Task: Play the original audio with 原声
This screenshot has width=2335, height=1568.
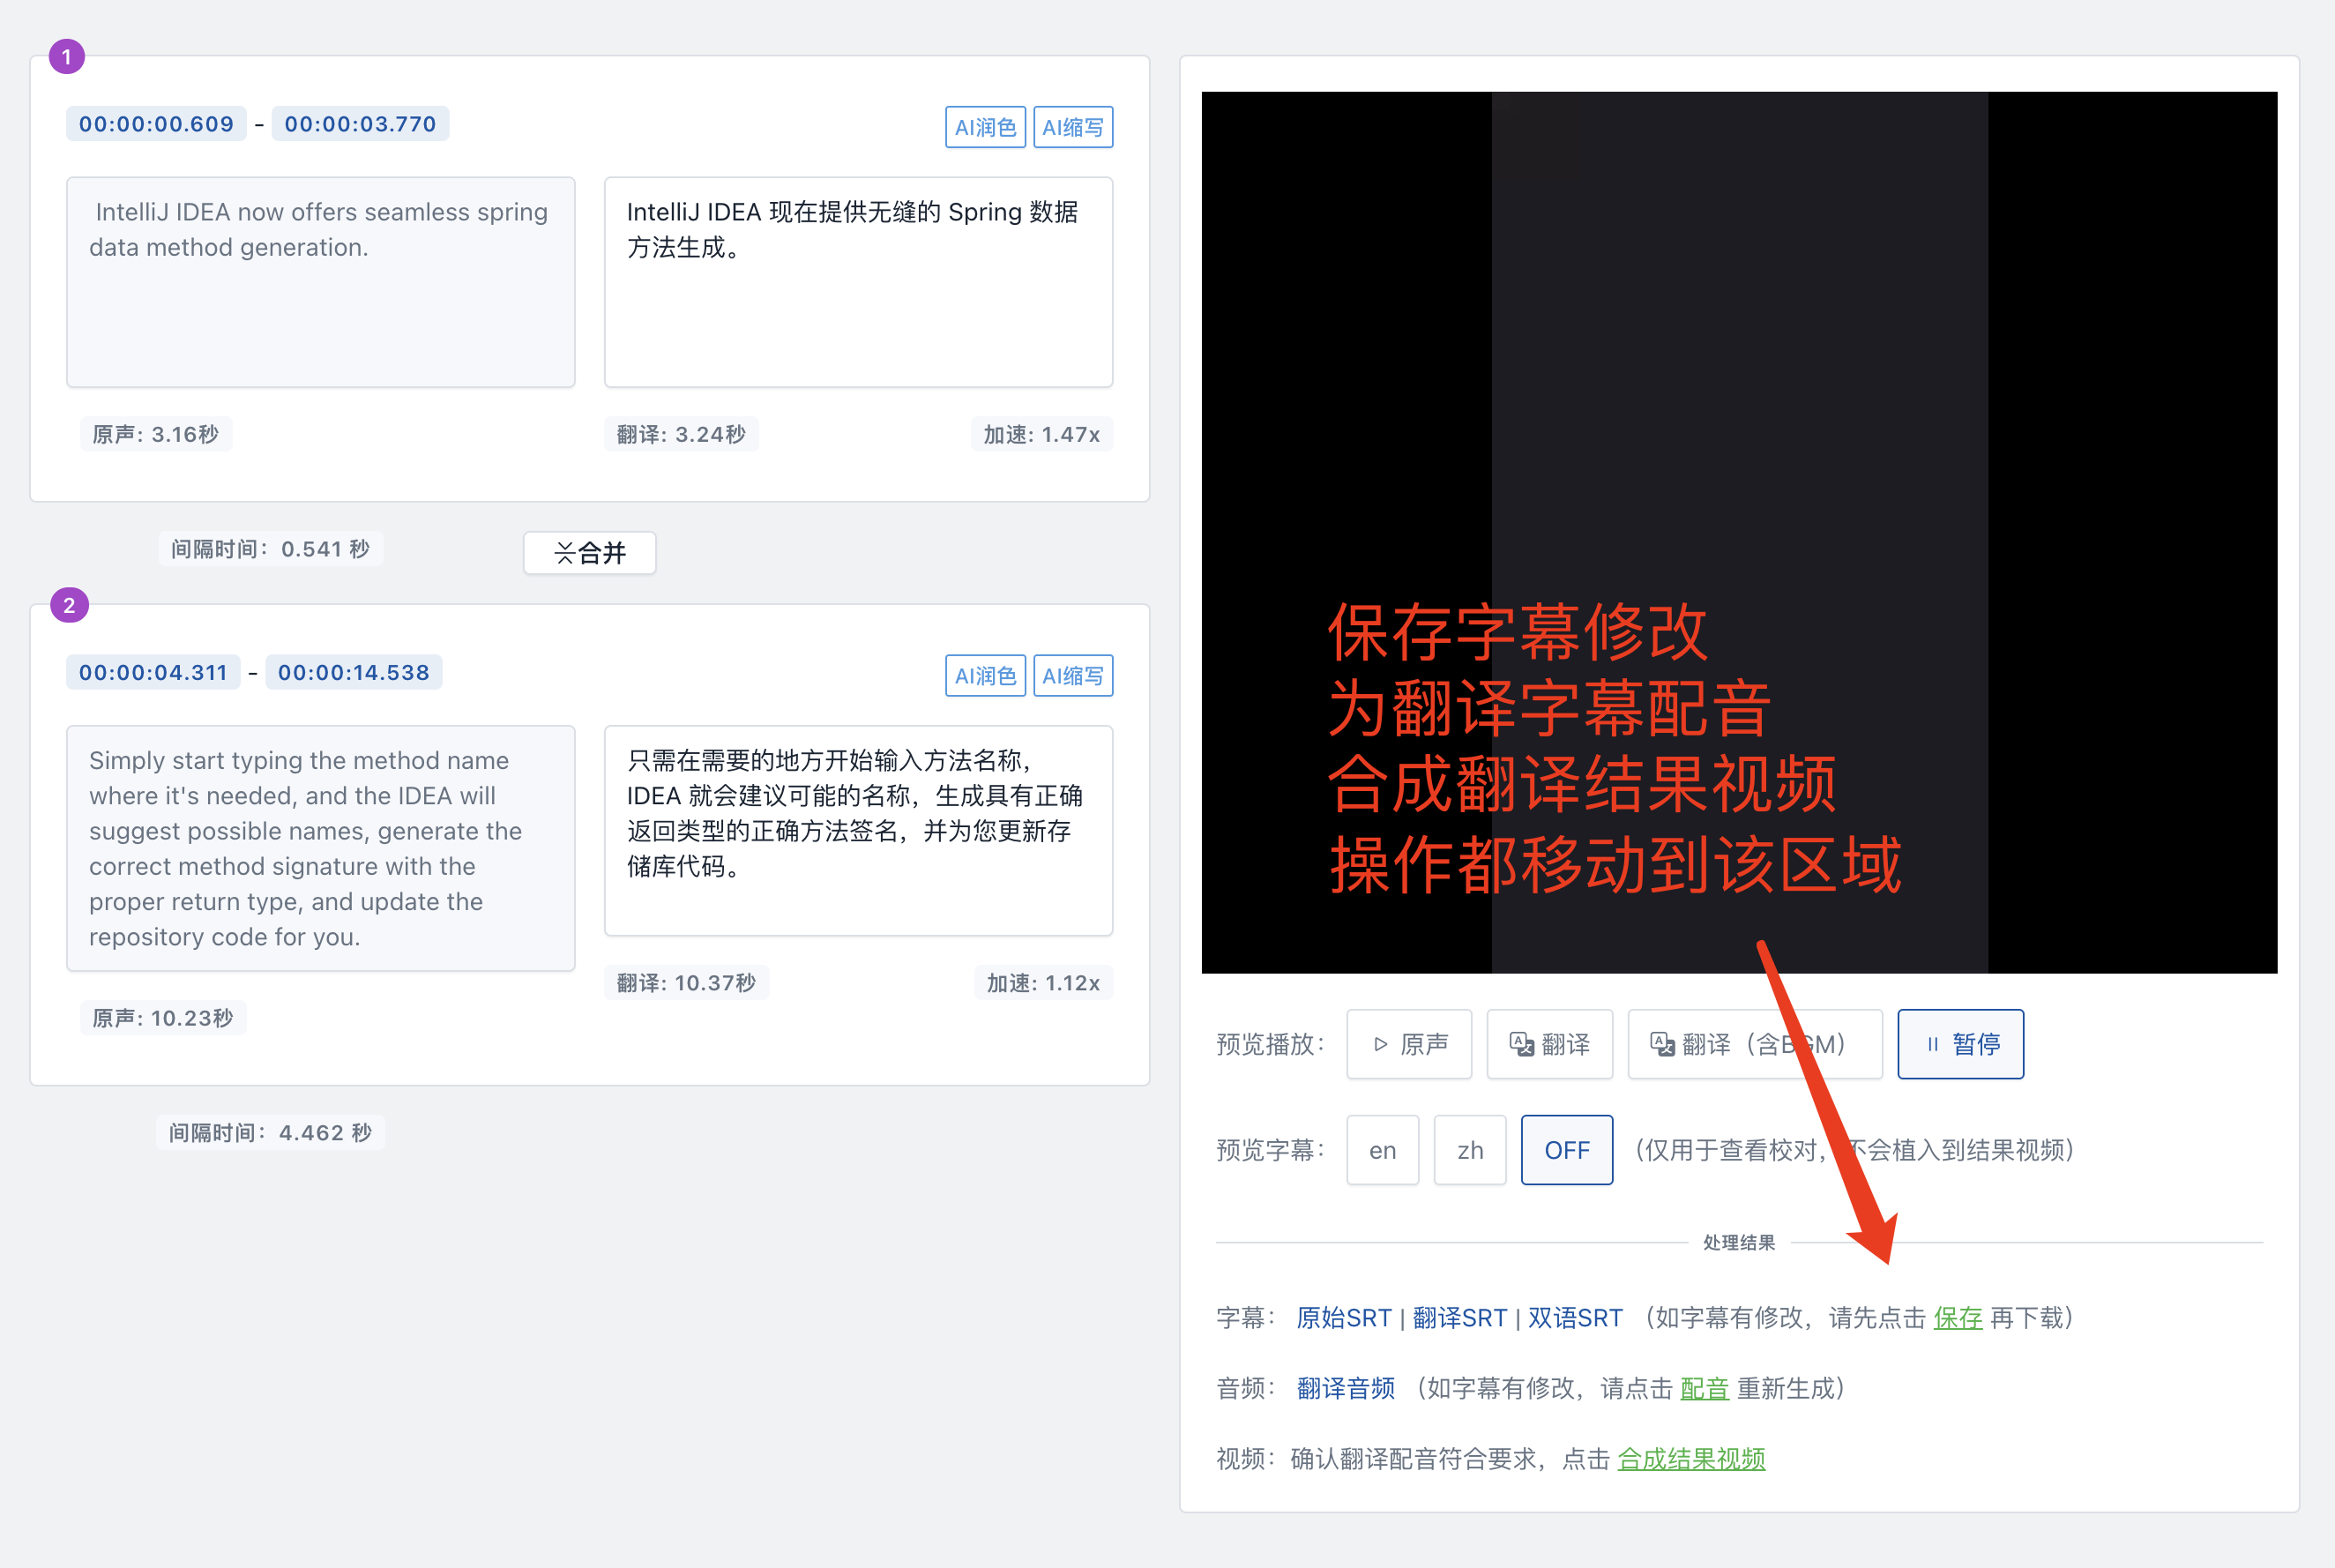Action: pos(1409,1044)
